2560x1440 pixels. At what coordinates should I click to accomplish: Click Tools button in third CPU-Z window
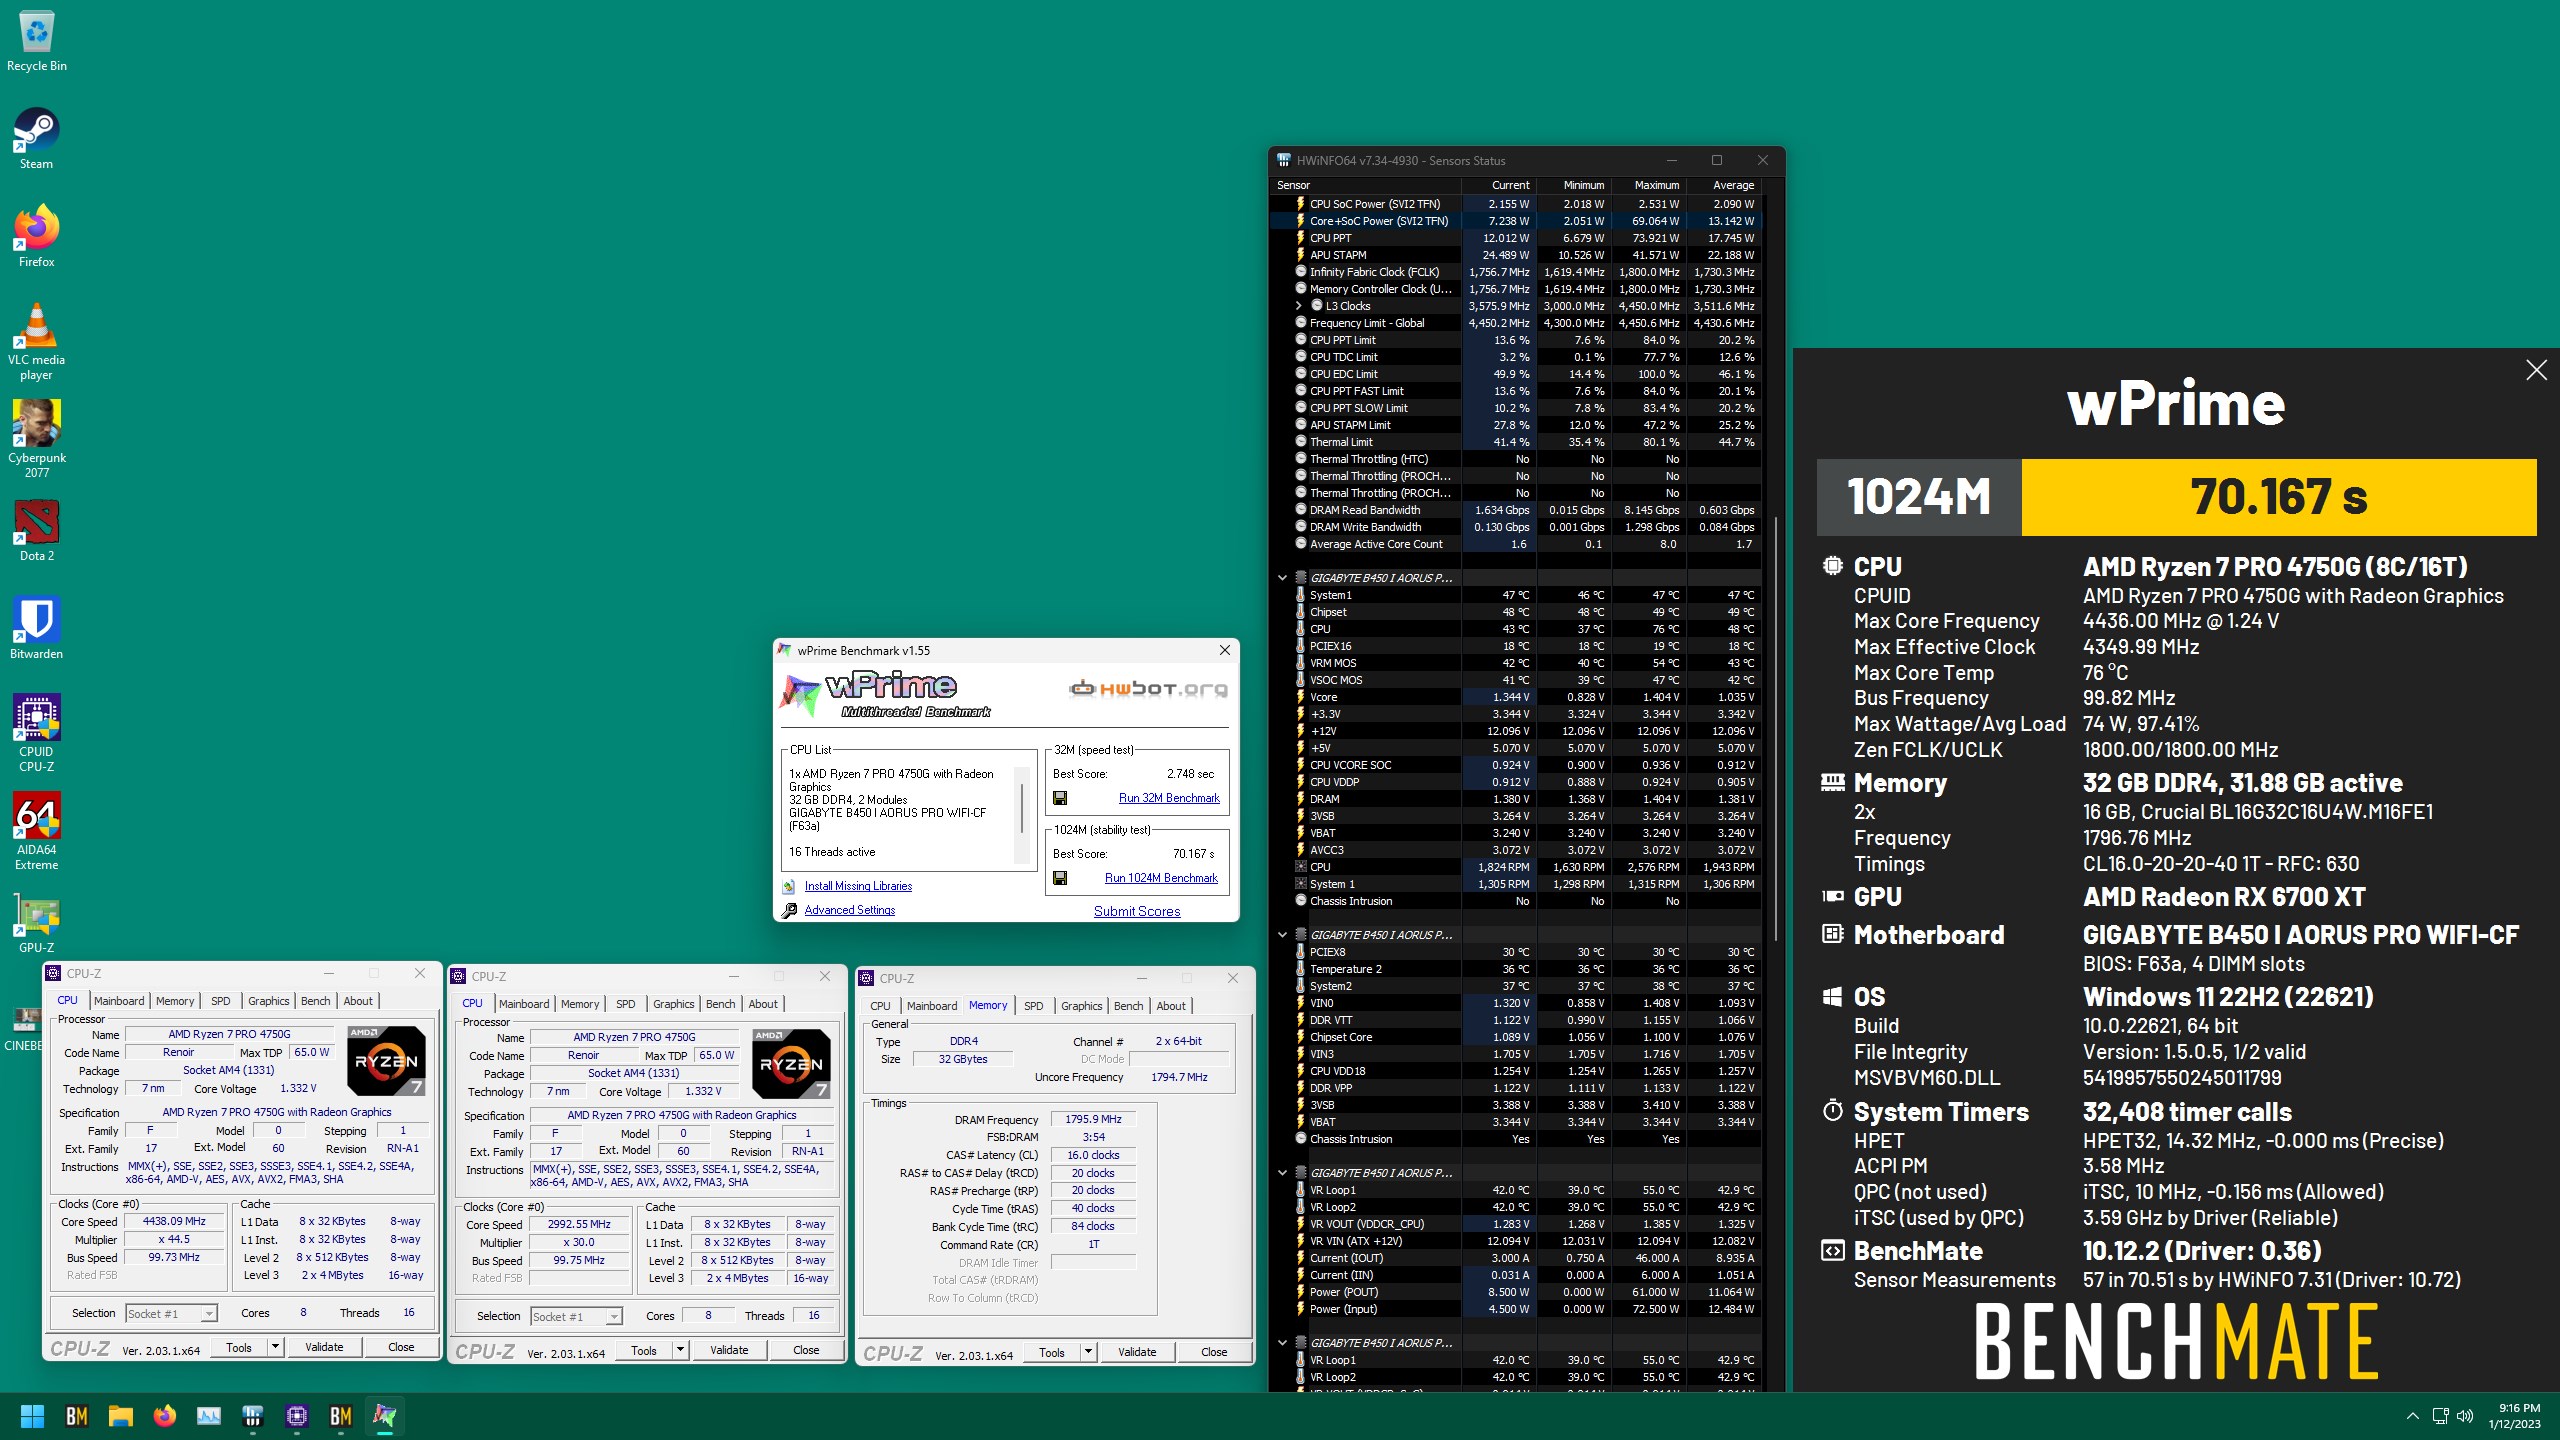coord(1052,1352)
